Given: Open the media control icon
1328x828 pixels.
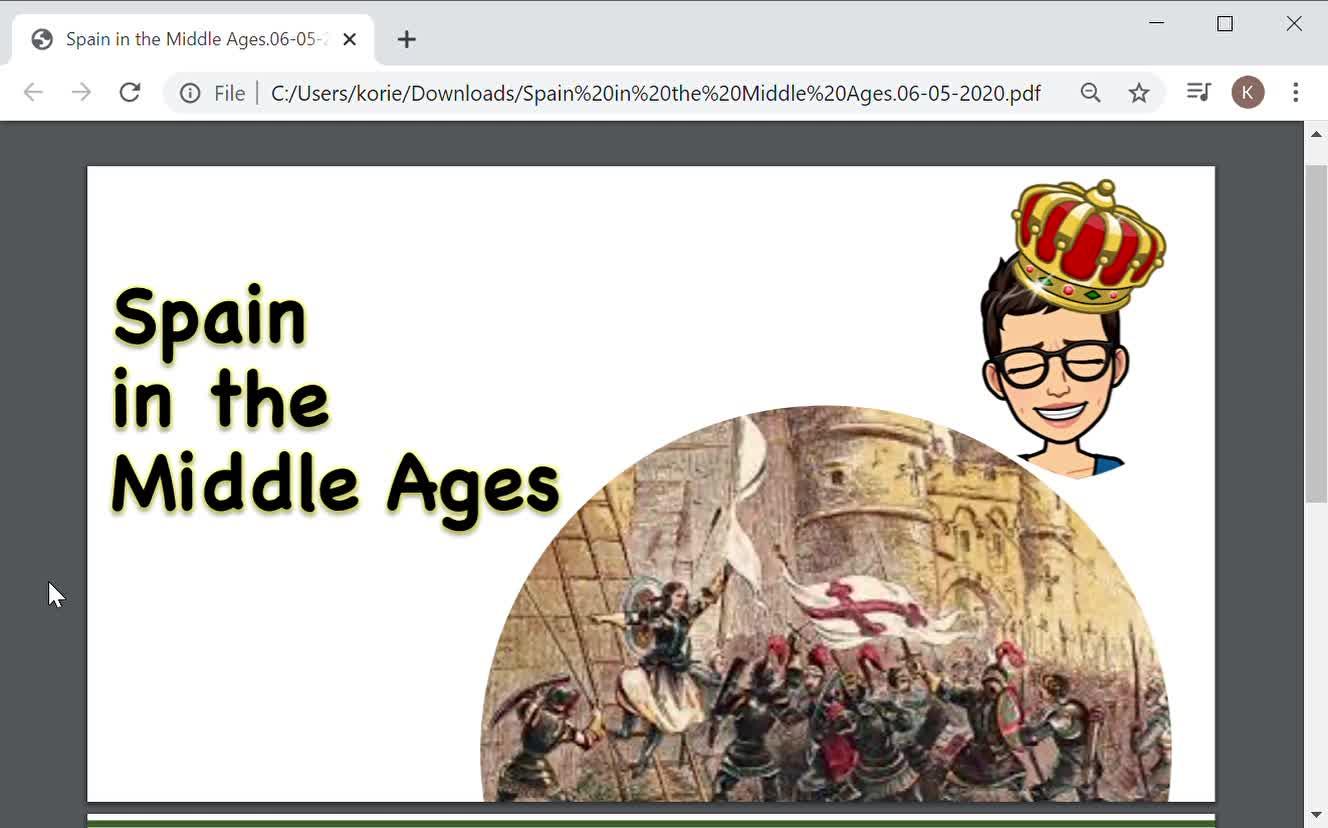Looking at the screenshot, I should pos(1198,93).
